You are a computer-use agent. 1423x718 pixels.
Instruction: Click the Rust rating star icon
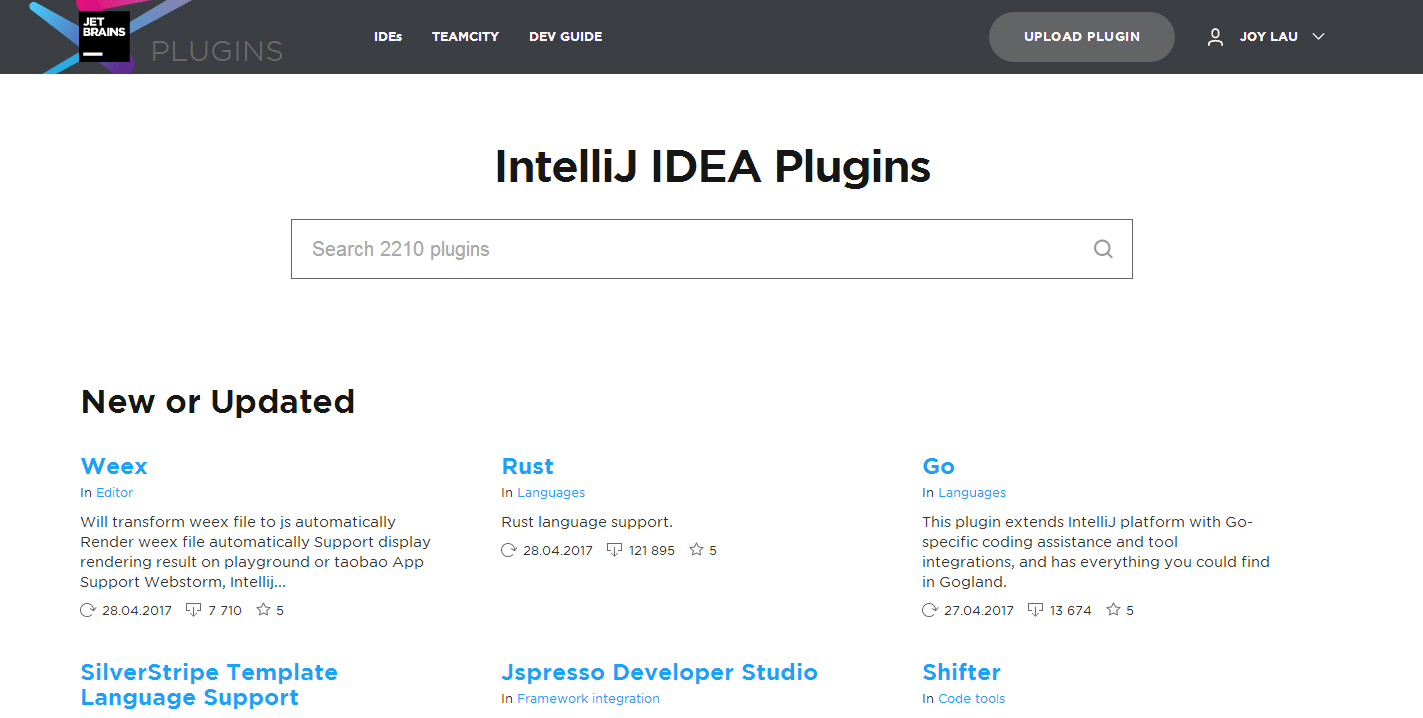(696, 550)
